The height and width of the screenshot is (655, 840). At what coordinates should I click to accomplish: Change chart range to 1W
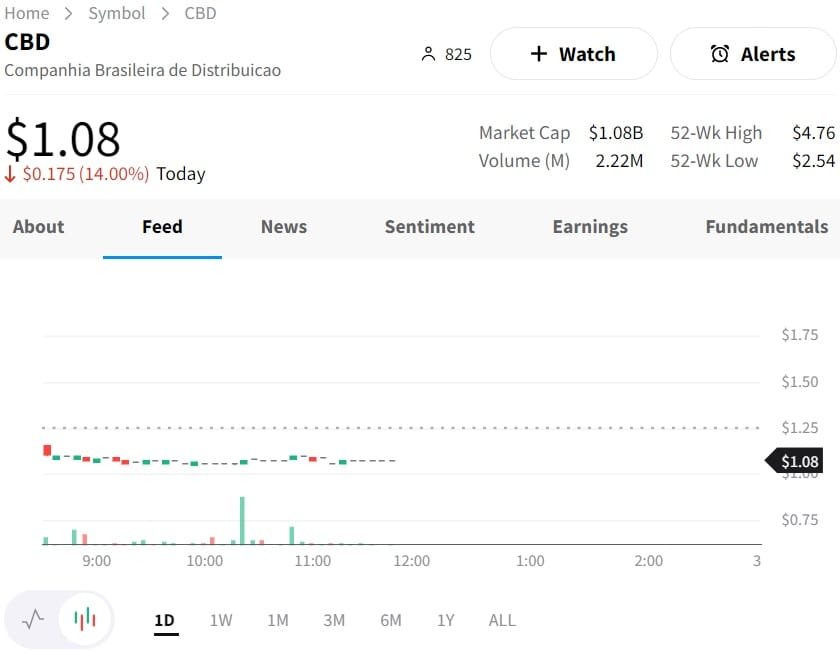(x=221, y=620)
